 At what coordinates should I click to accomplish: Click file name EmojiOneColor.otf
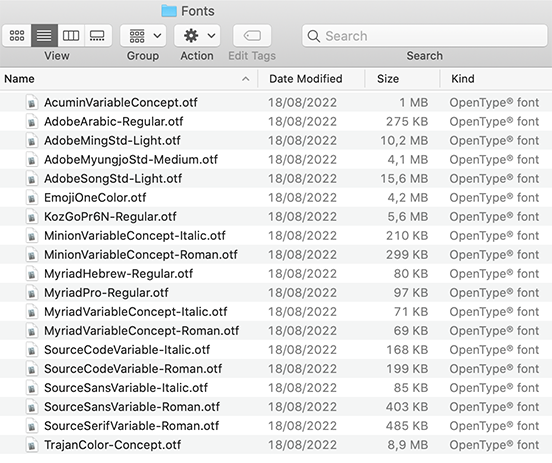coord(95,198)
